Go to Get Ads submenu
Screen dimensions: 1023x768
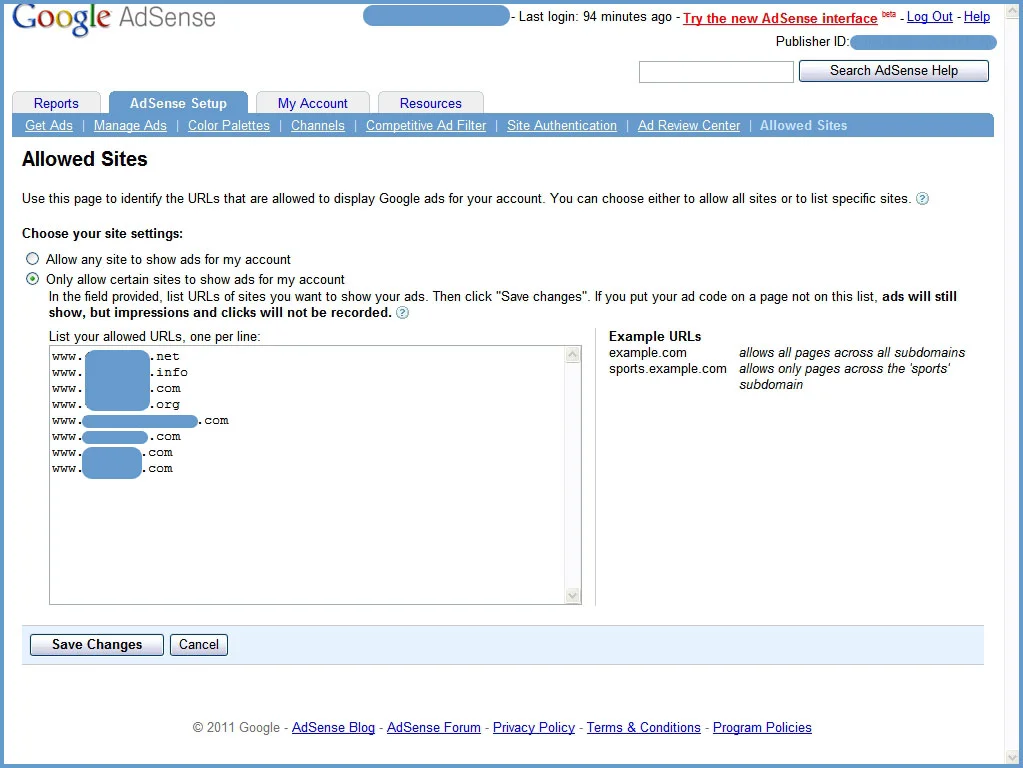pyautogui.click(x=49, y=126)
